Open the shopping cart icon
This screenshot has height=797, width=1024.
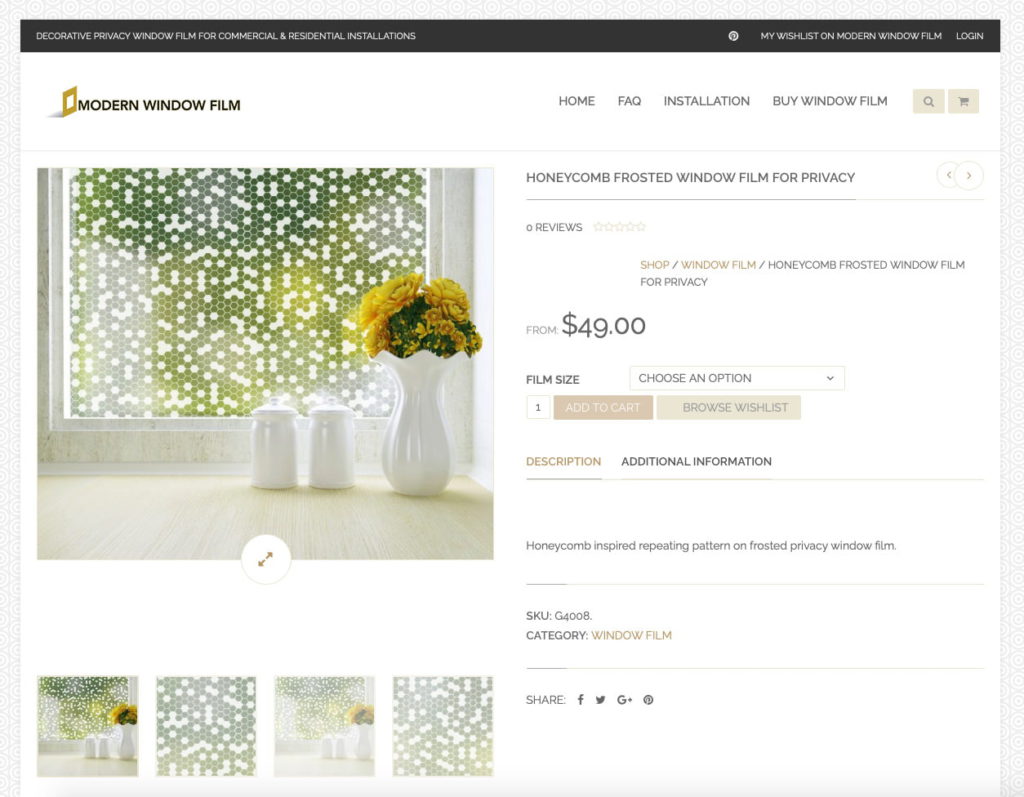click(x=963, y=101)
